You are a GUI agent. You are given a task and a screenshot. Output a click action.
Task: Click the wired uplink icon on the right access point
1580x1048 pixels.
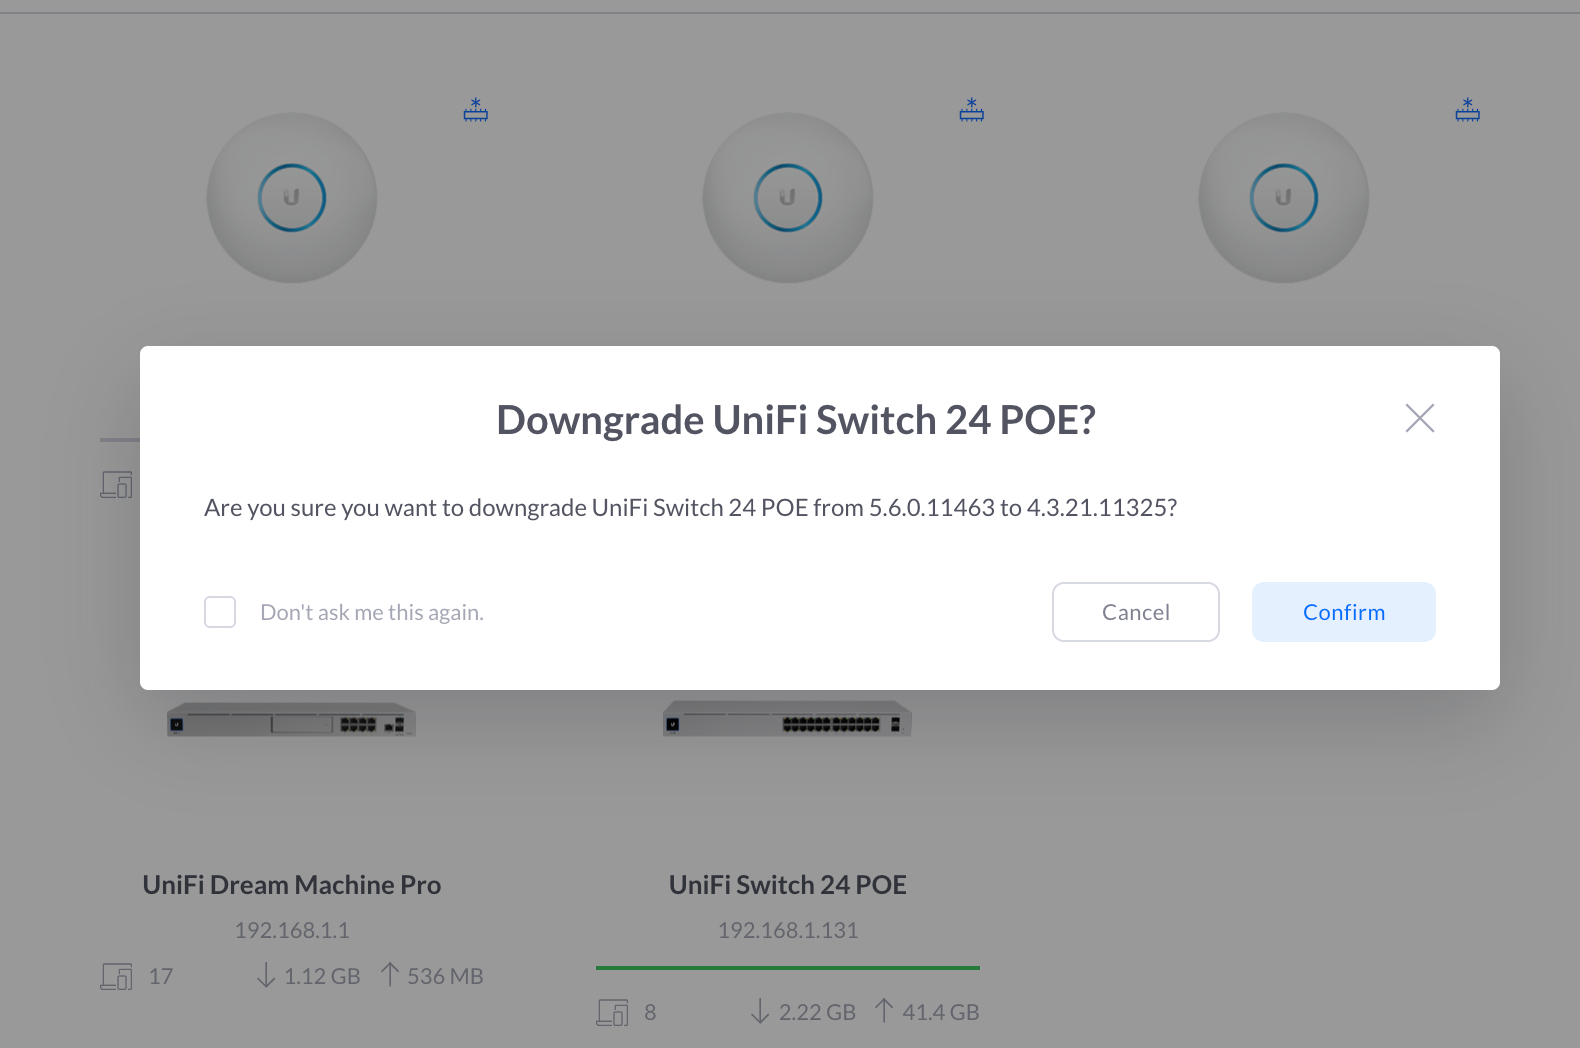pyautogui.click(x=1467, y=110)
